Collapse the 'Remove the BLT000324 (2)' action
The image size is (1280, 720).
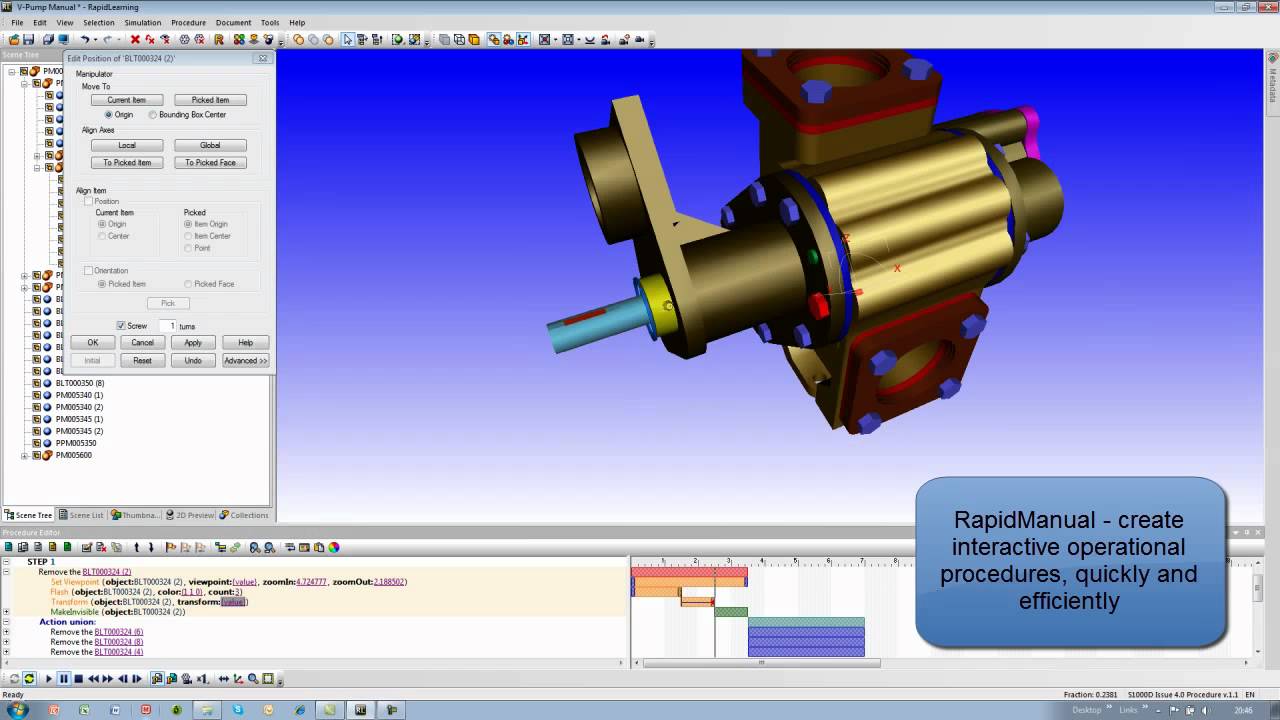(6, 572)
